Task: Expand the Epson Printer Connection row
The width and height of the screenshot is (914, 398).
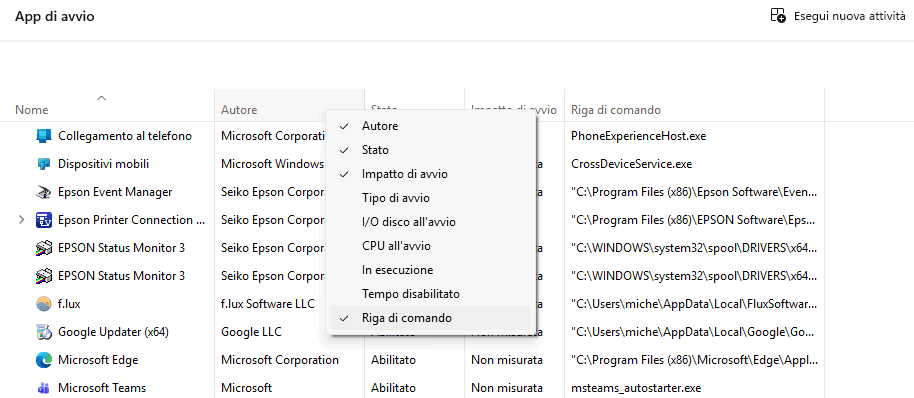Action: [x=22, y=220]
